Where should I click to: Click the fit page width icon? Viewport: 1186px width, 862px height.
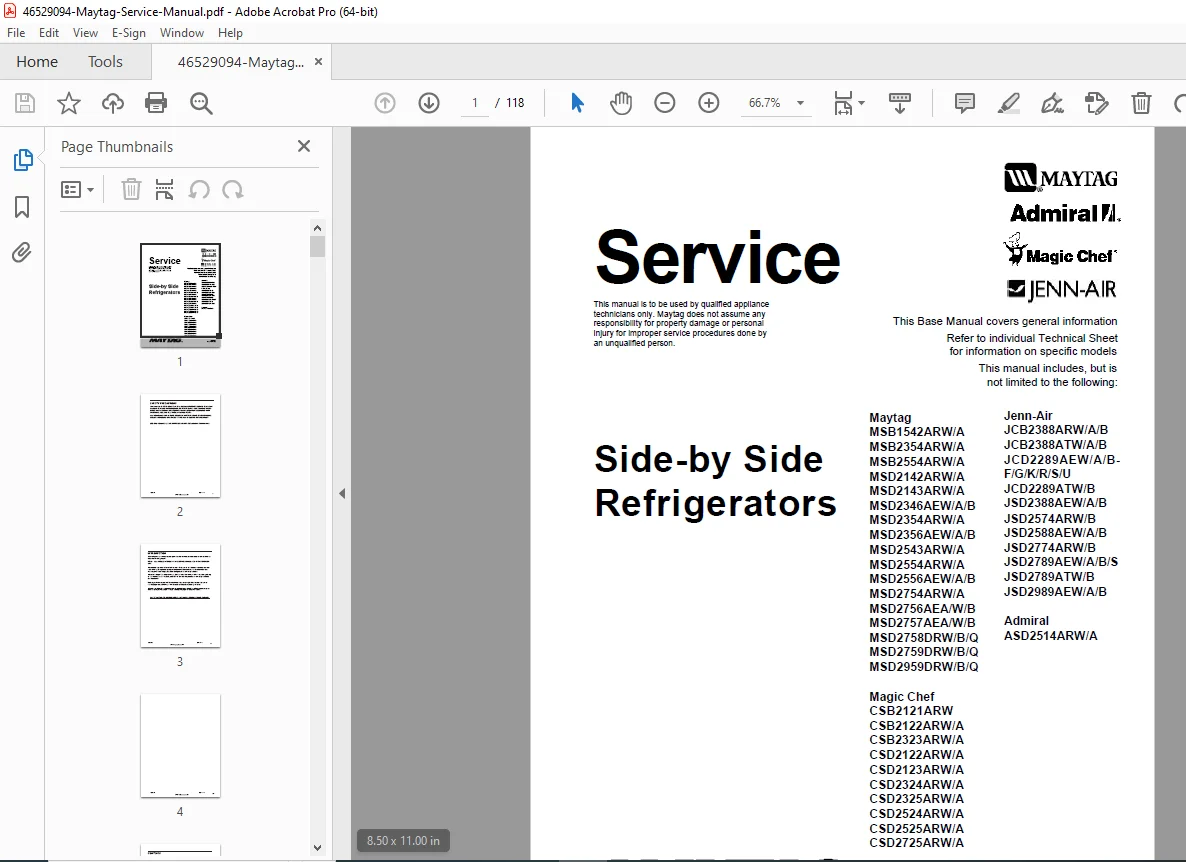coord(843,103)
